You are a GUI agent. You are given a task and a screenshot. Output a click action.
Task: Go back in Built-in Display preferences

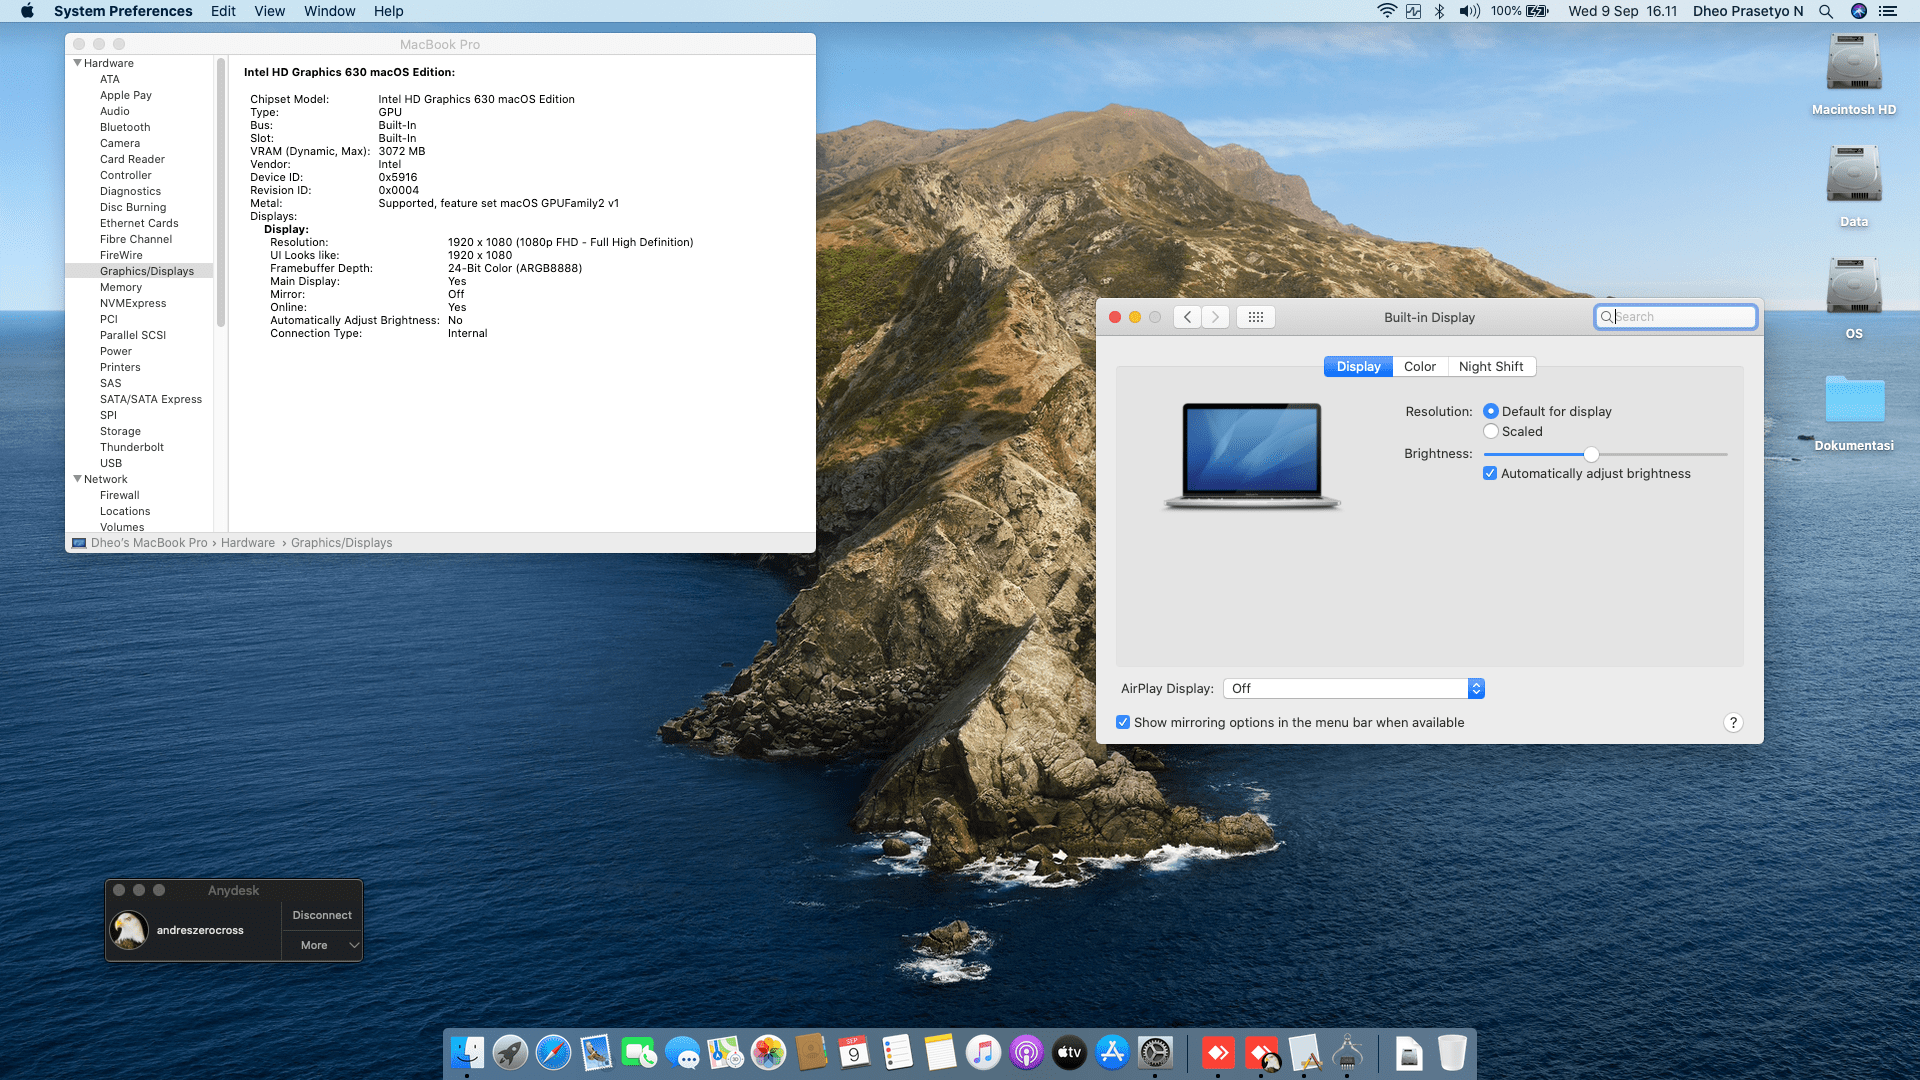(x=1187, y=317)
